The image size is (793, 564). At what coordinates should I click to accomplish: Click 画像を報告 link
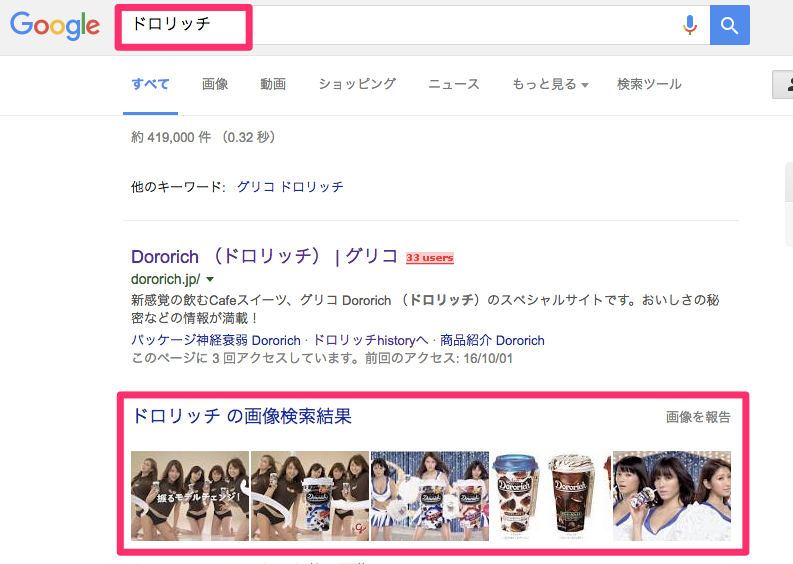(x=698, y=417)
